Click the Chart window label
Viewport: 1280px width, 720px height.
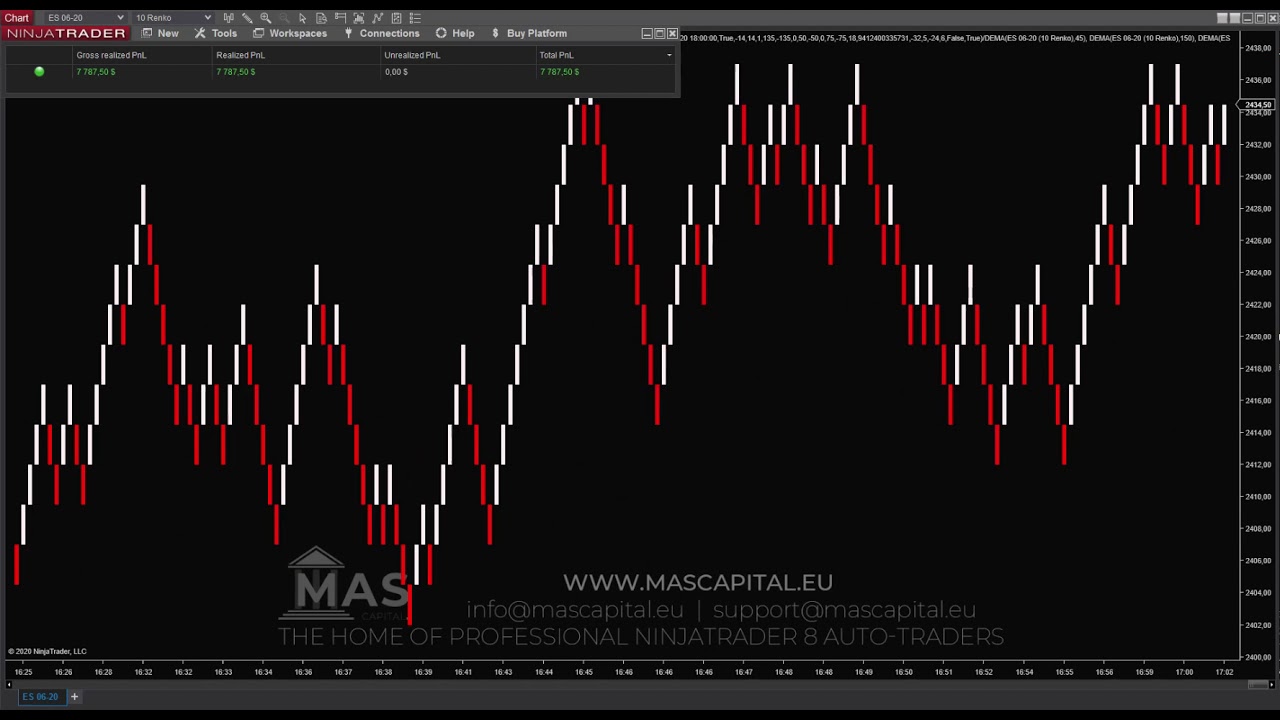click(x=17, y=18)
